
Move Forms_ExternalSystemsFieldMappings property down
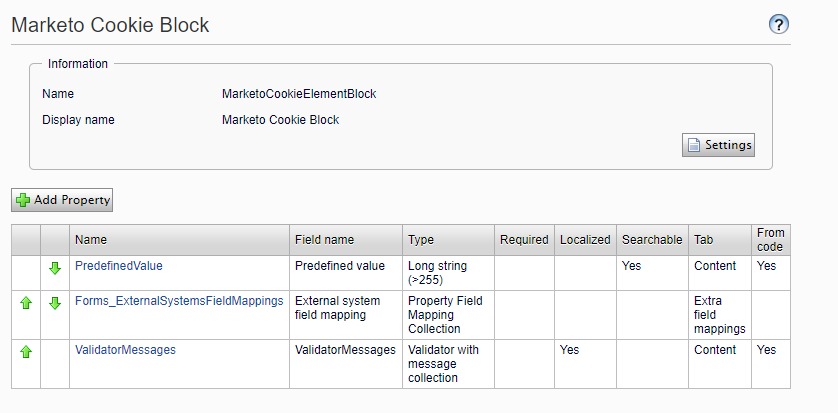pyautogui.click(x=55, y=302)
